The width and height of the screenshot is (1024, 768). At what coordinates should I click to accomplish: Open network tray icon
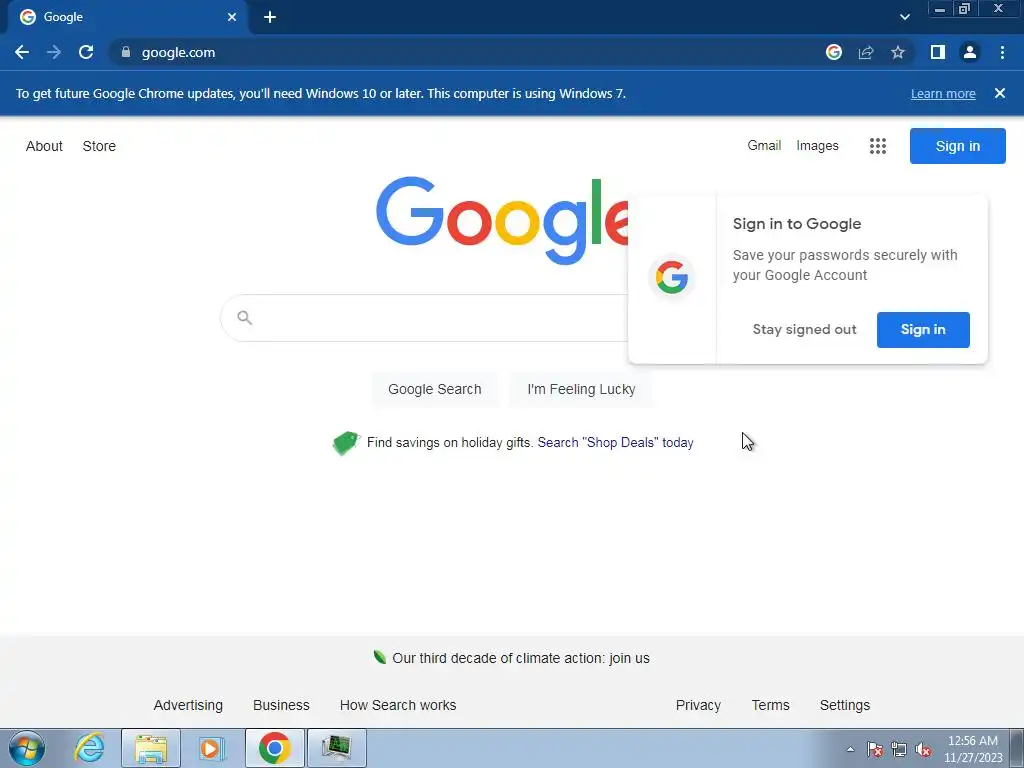coord(899,749)
